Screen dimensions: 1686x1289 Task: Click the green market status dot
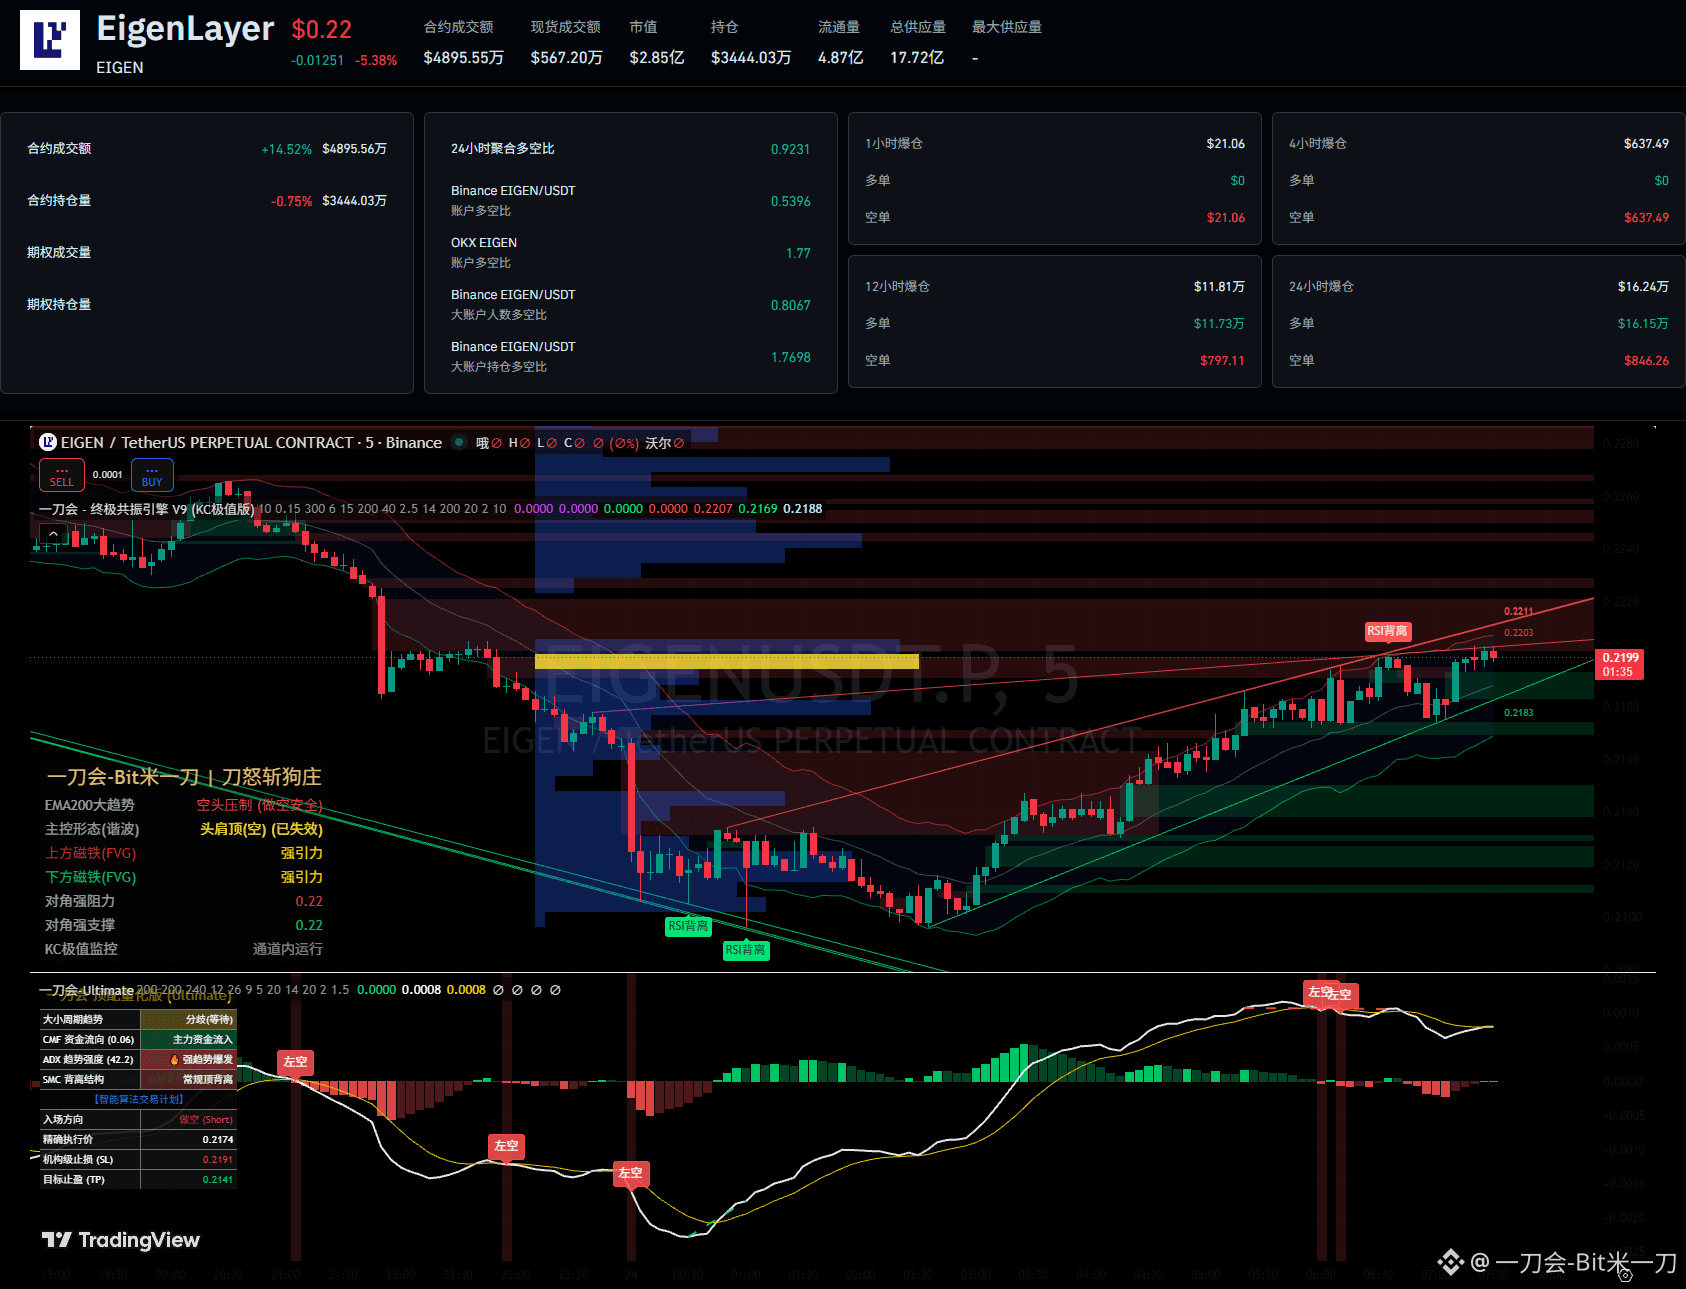459,442
